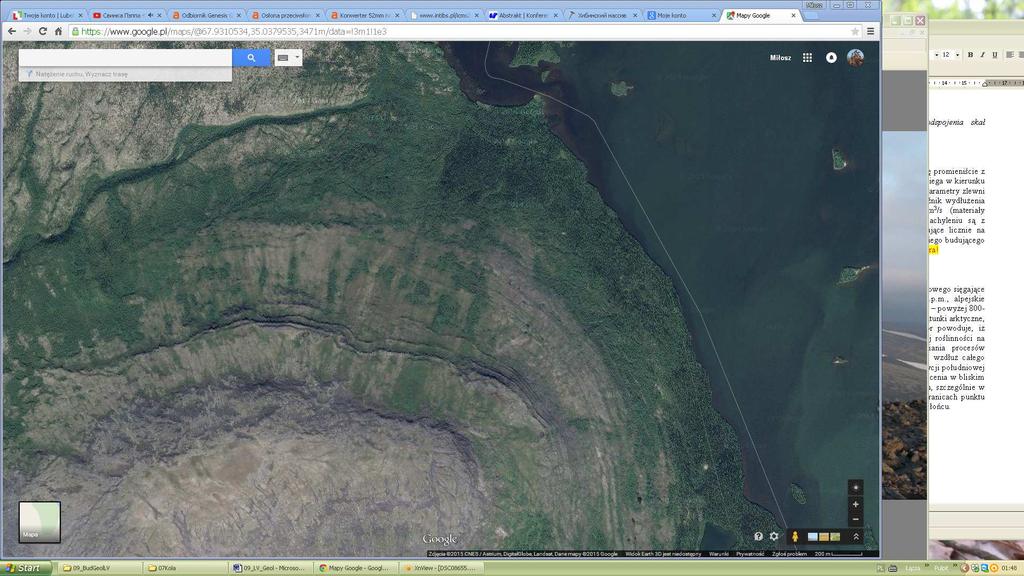Open Google notifications bell
Screen dimensions: 1024x576
coord(831,57)
